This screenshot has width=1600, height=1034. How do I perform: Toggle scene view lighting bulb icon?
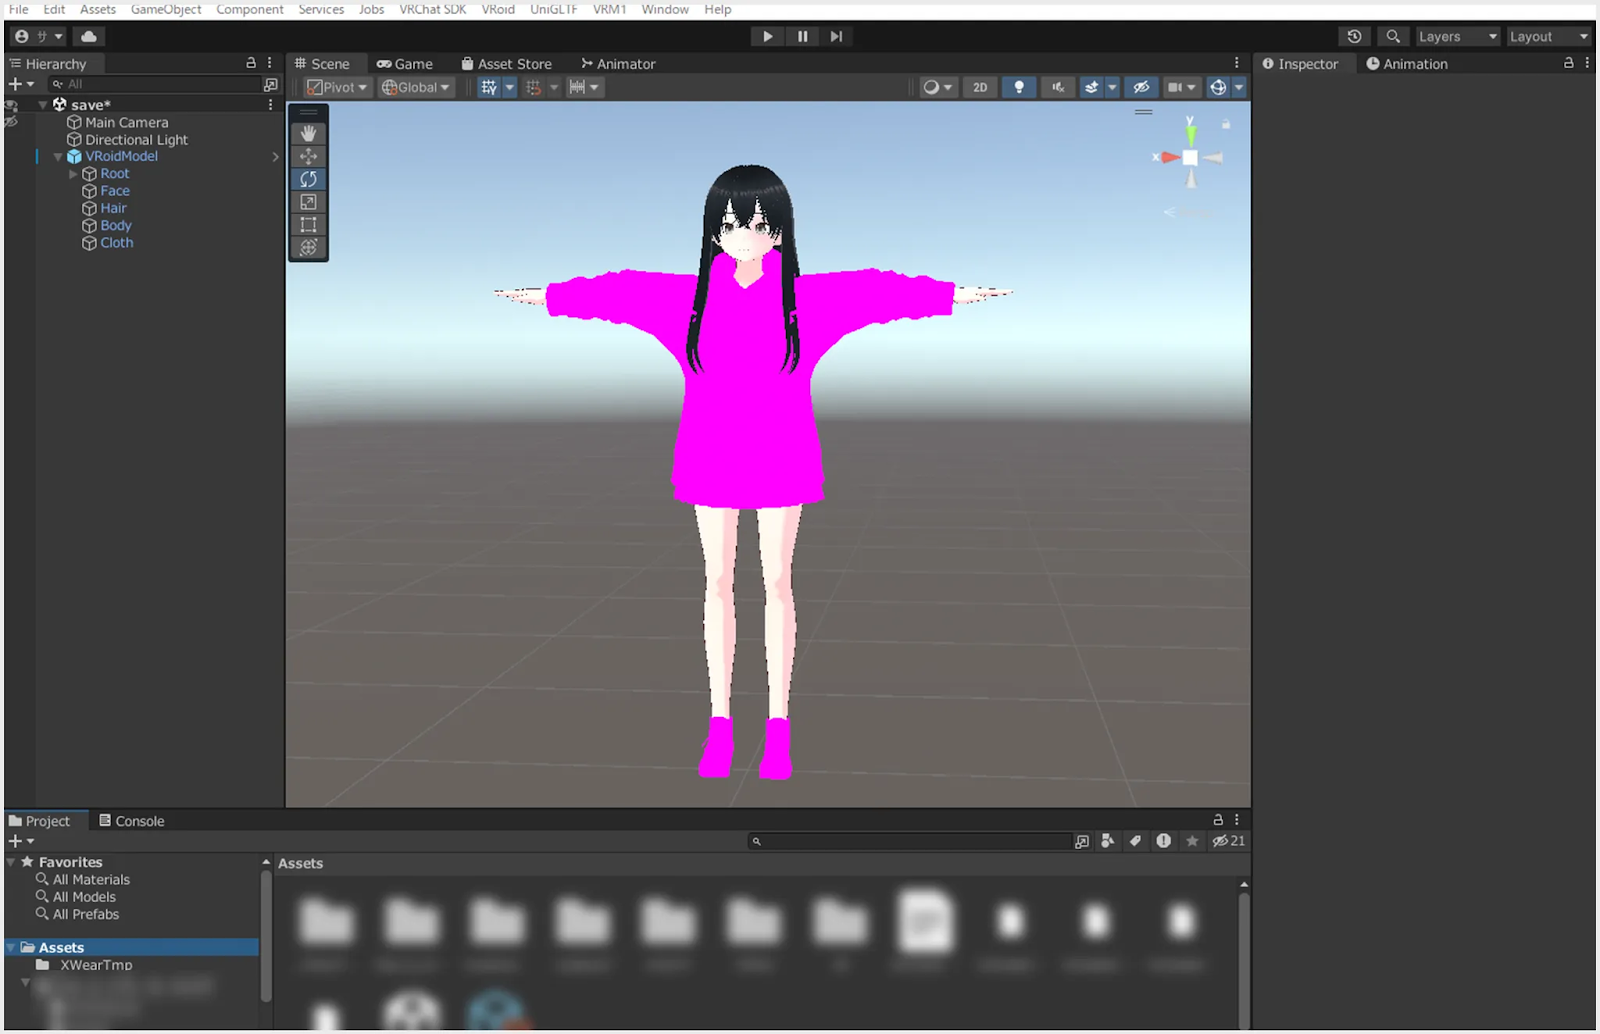pos(1019,87)
